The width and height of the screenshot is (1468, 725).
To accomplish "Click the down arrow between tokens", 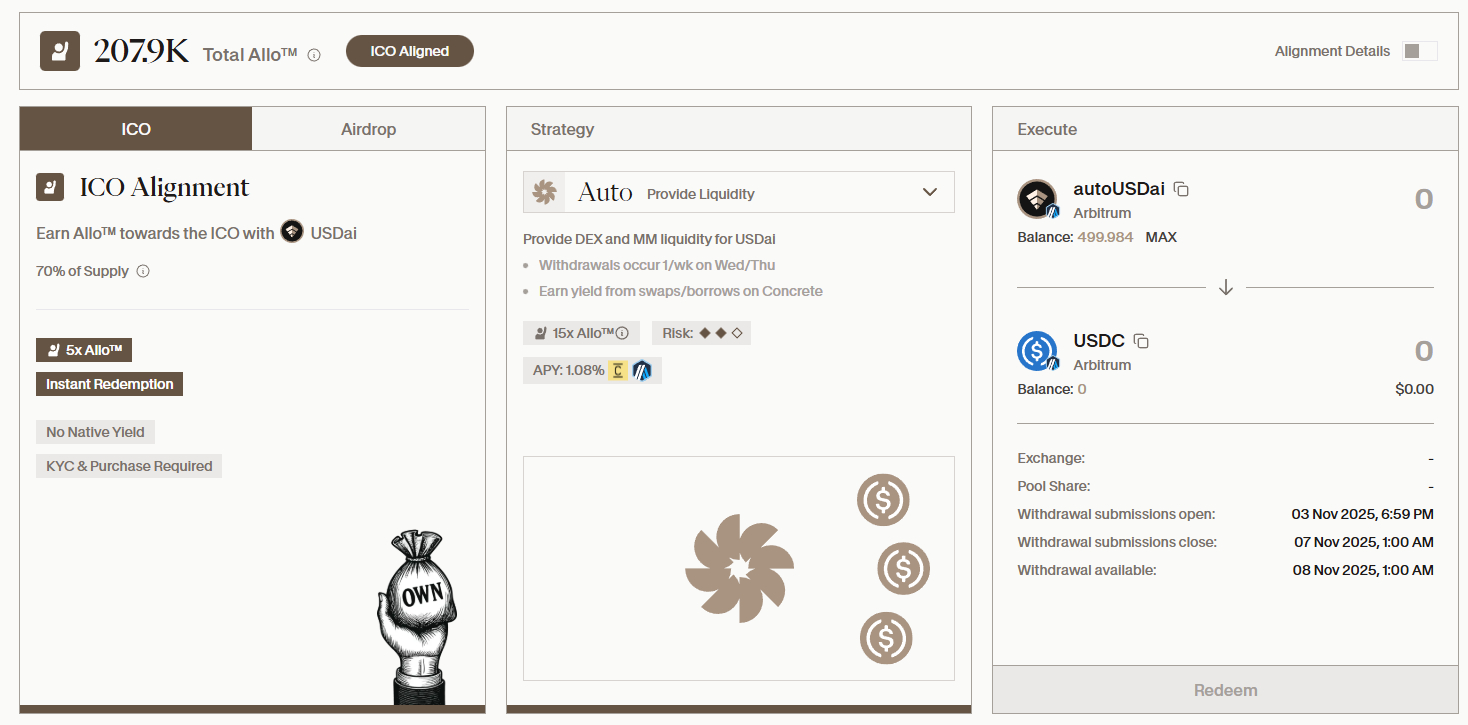I will point(1226,288).
